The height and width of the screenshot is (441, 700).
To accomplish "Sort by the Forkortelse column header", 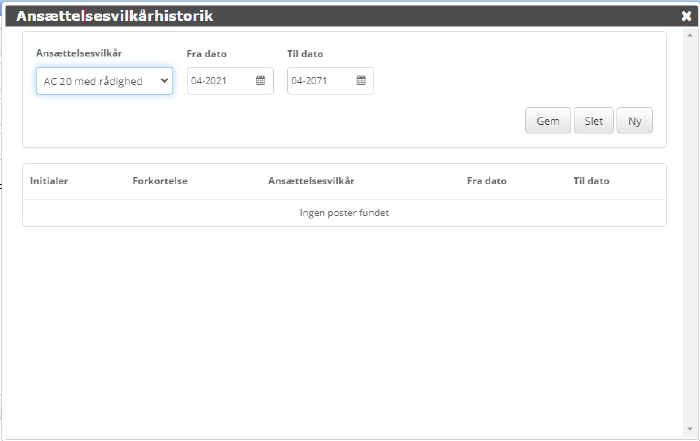I will 160,181.
